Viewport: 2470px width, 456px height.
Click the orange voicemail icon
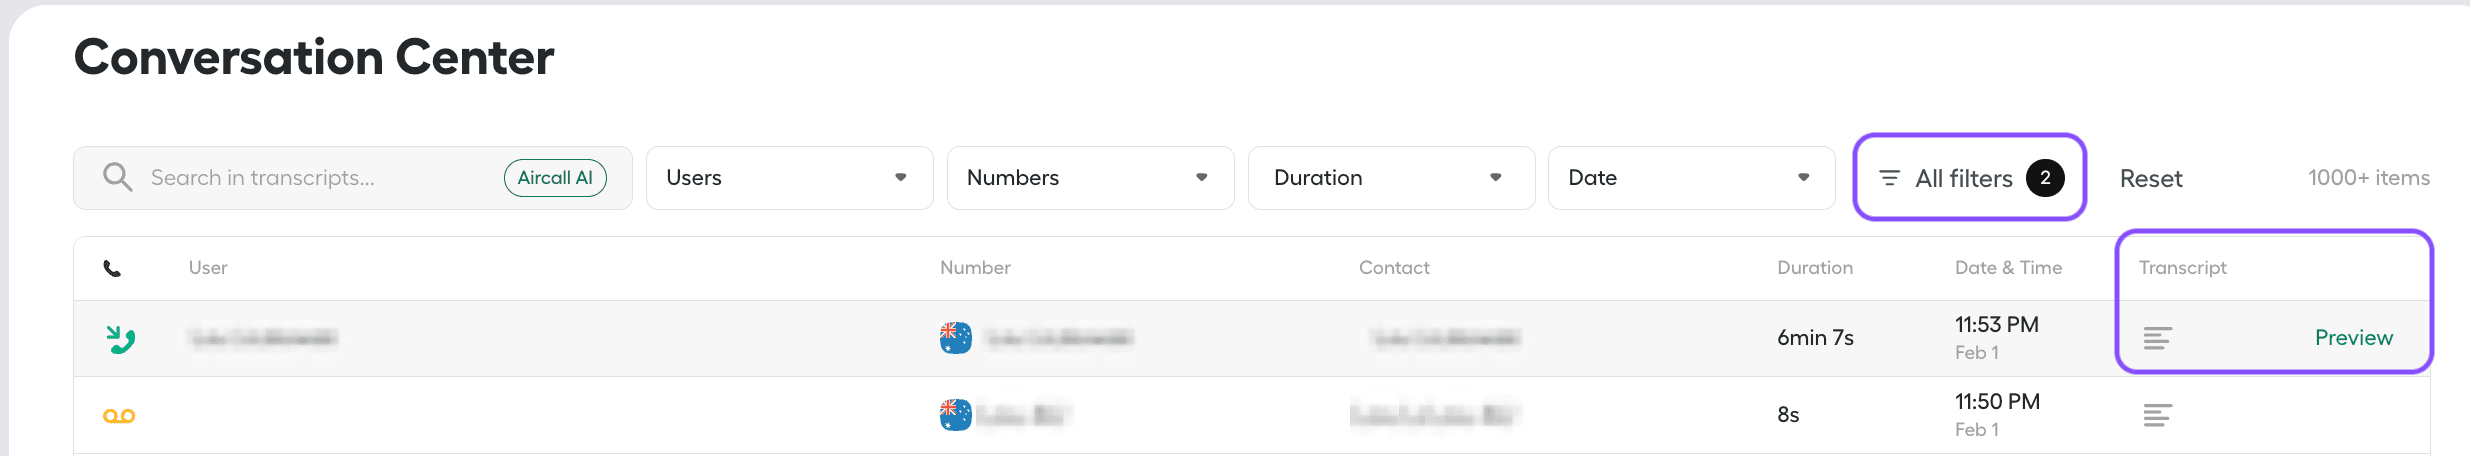point(119,415)
